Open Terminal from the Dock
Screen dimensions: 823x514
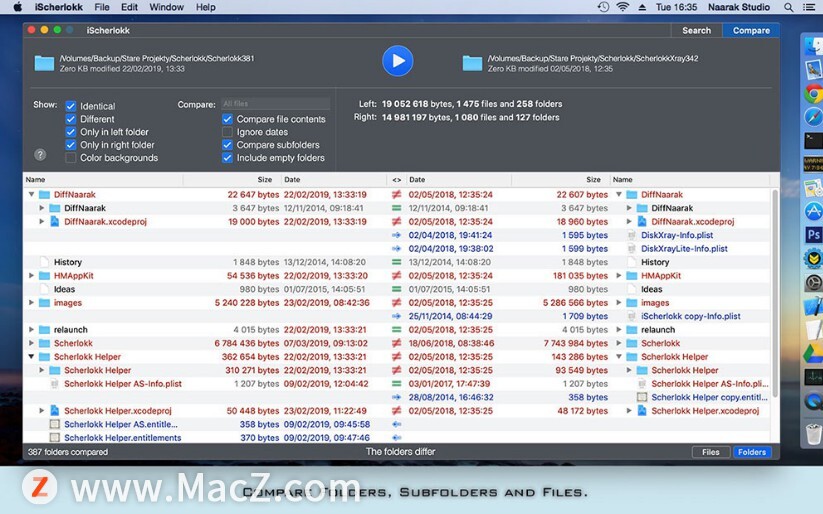click(813, 141)
